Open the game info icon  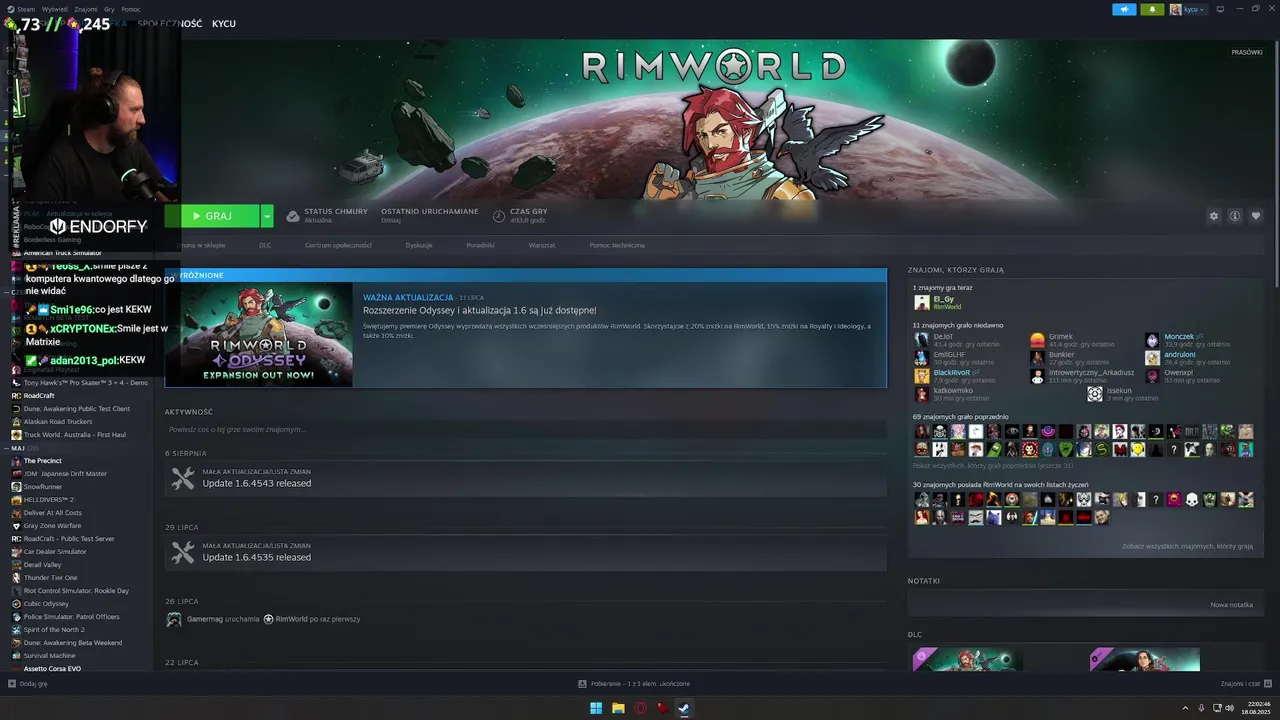pos(1235,216)
